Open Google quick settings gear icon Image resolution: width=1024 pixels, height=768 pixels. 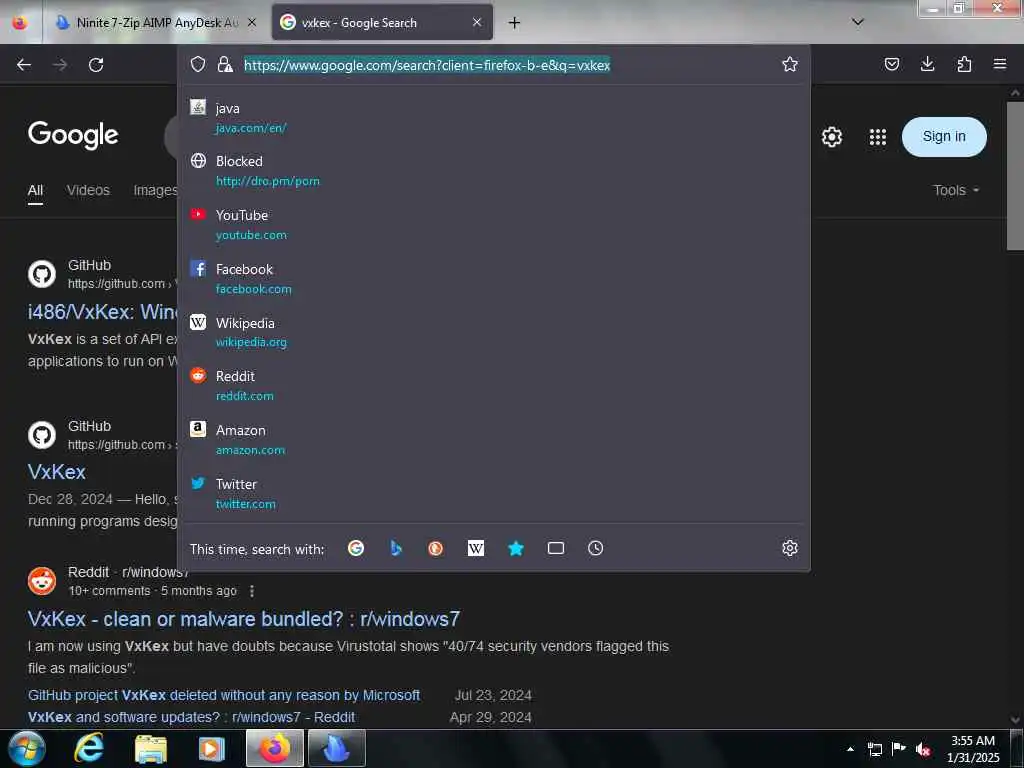click(x=831, y=136)
